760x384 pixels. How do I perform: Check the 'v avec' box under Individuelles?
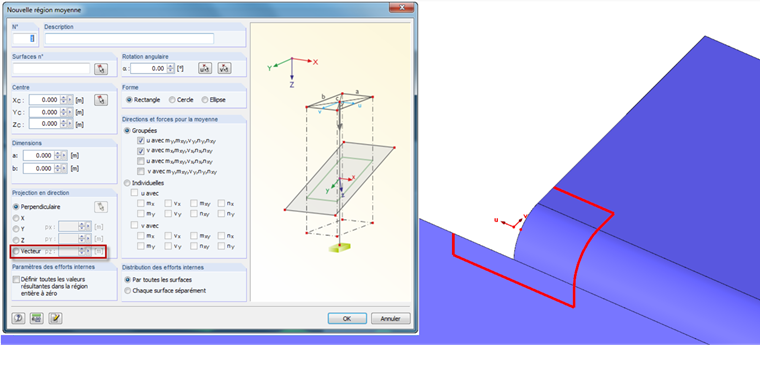[134, 225]
